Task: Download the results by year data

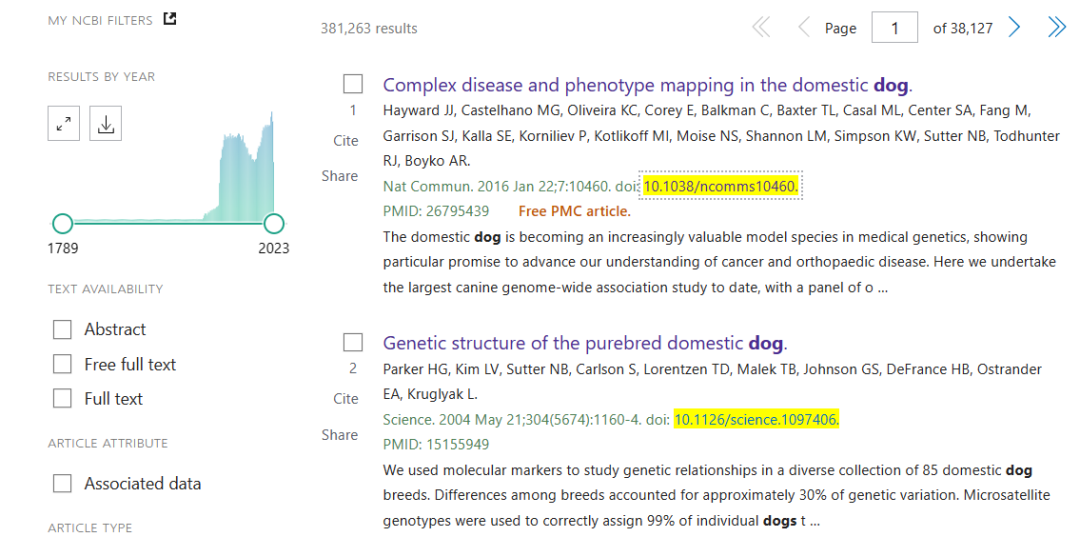Action: click(106, 124)
